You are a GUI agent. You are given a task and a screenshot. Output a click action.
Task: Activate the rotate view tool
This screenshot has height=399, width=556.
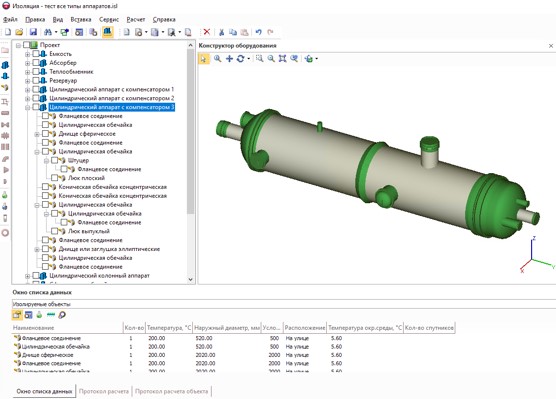coord(240,59)
